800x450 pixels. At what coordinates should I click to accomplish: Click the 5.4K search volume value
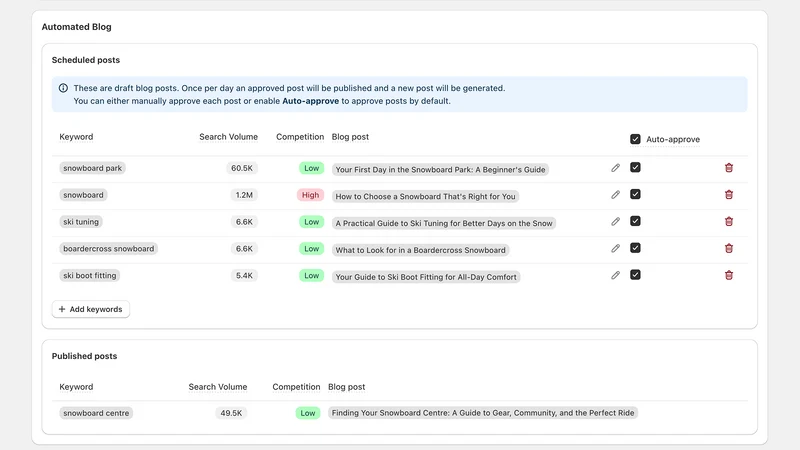tap(244, 276)
